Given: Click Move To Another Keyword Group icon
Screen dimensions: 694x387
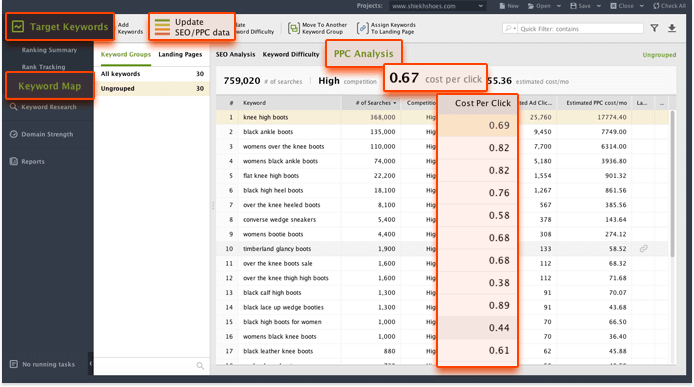Looking at the screenshot, I should click(x=293, y=28).
